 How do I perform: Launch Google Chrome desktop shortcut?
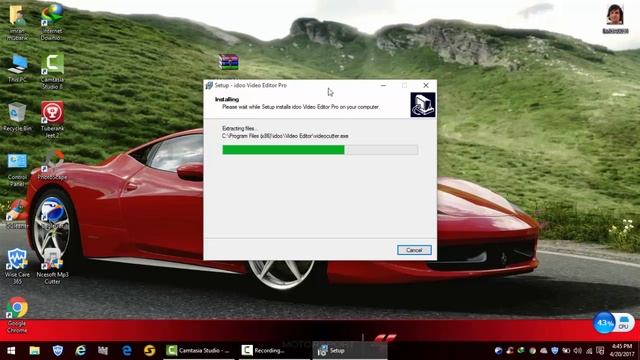17,315
